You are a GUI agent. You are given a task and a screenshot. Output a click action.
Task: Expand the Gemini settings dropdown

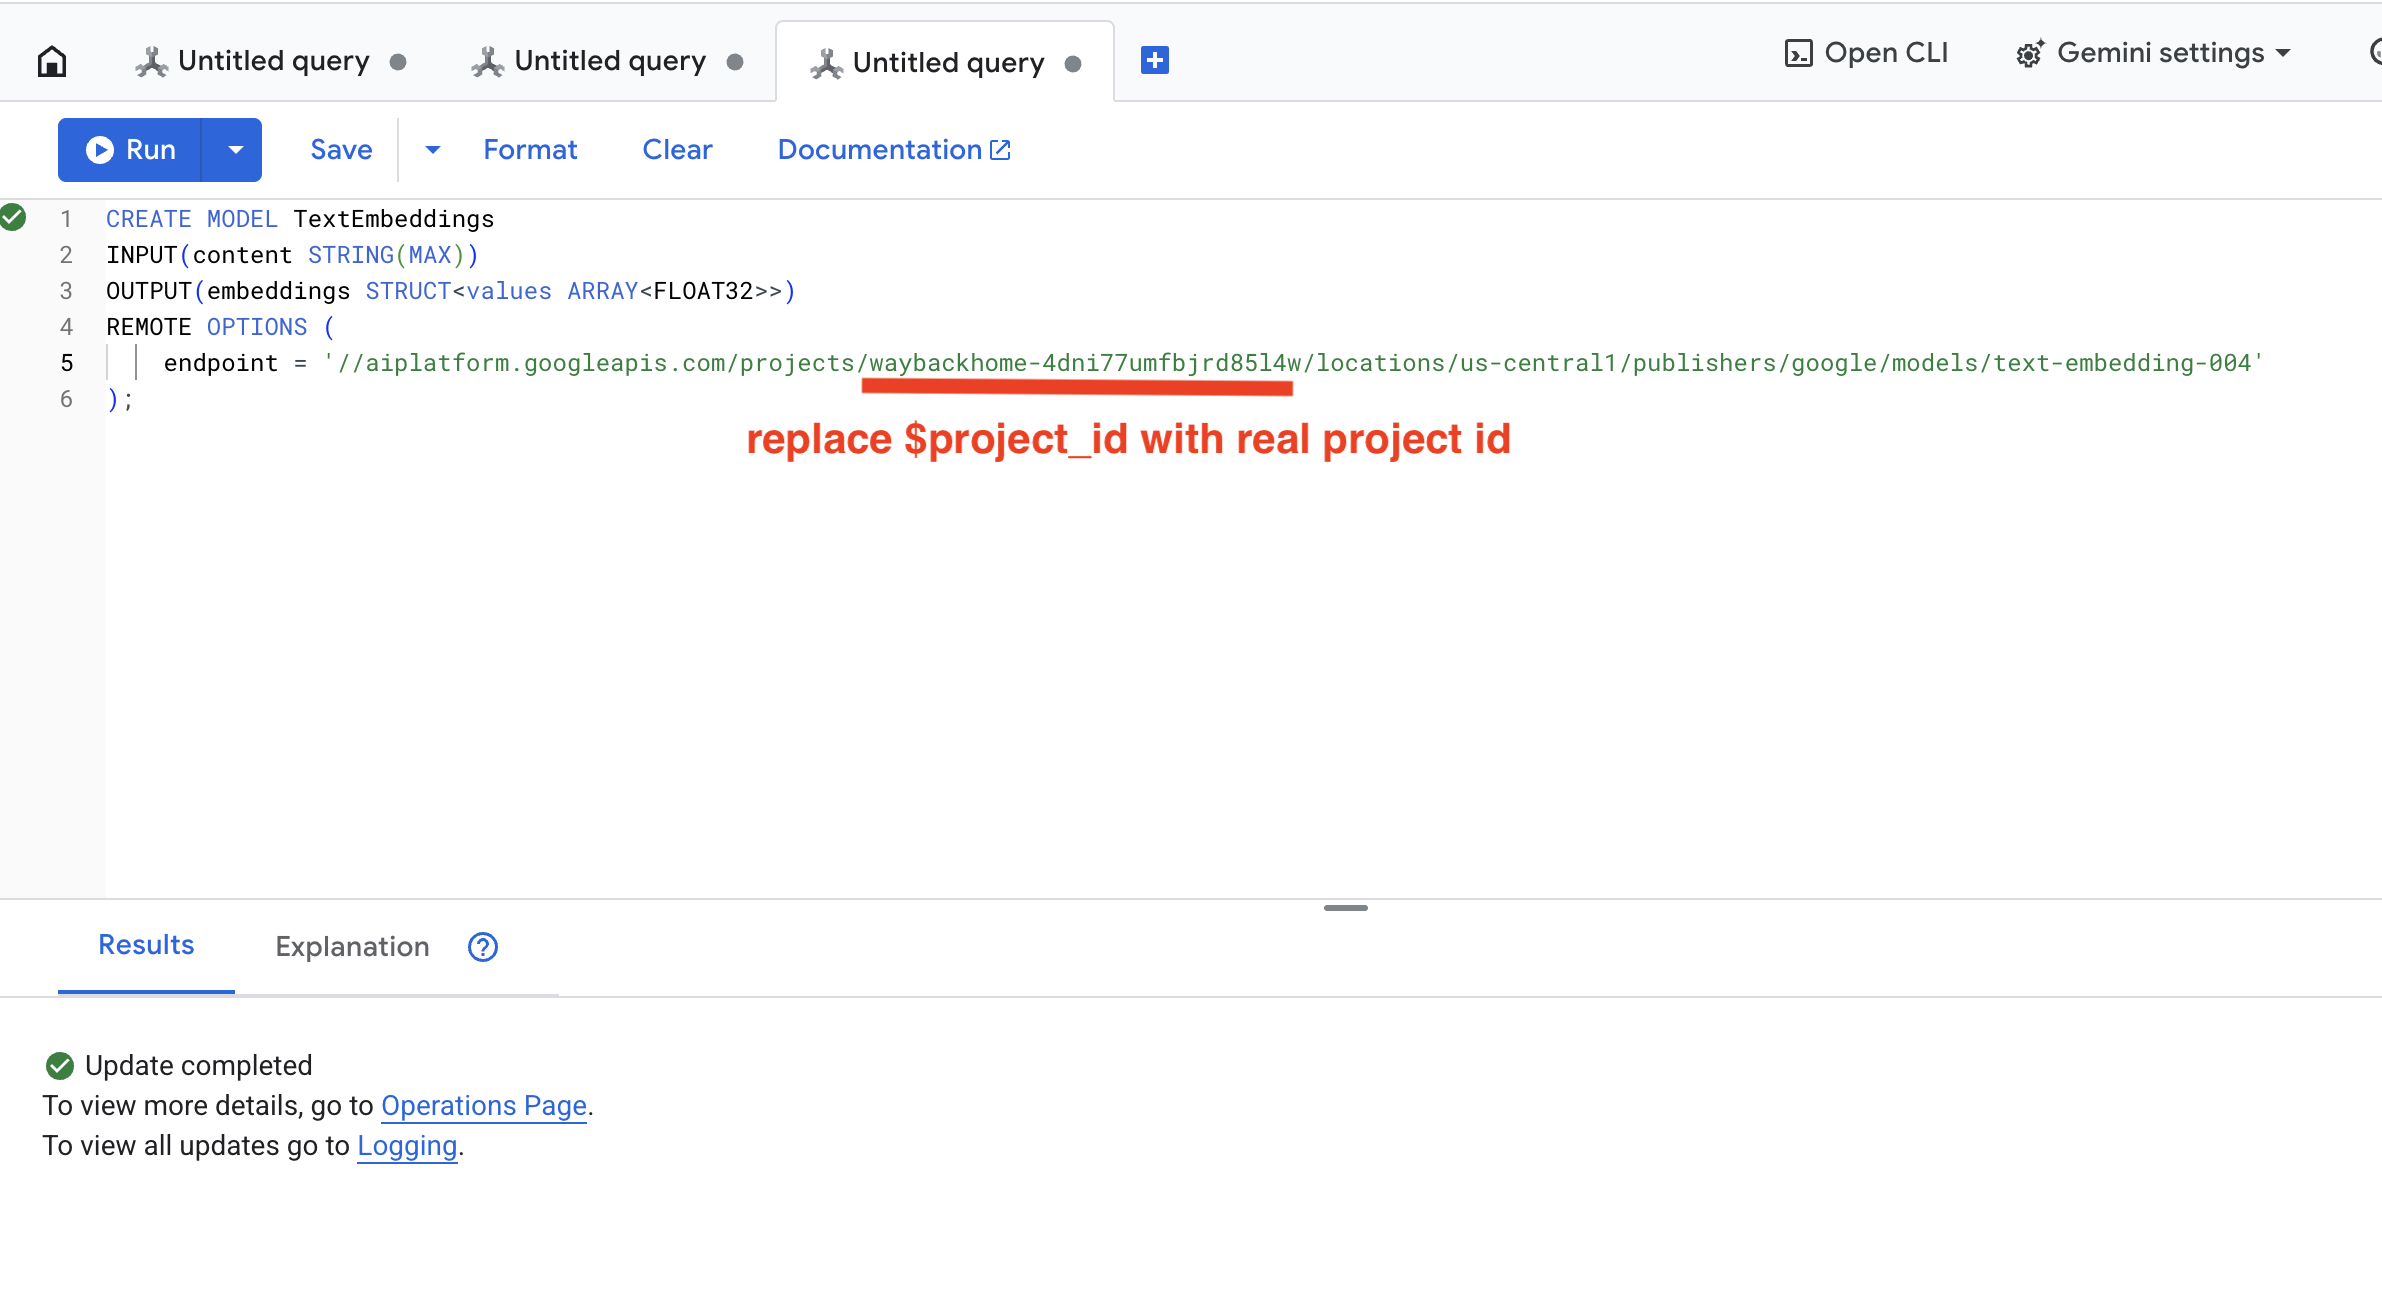[x=2283, y=53]
